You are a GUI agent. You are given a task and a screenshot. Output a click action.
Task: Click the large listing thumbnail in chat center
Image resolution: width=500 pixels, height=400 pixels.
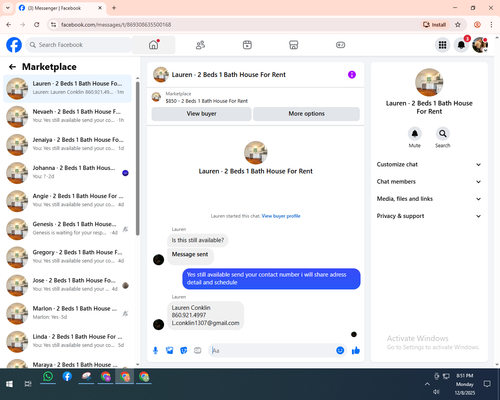pyautogui.click(x=256, y=152)
